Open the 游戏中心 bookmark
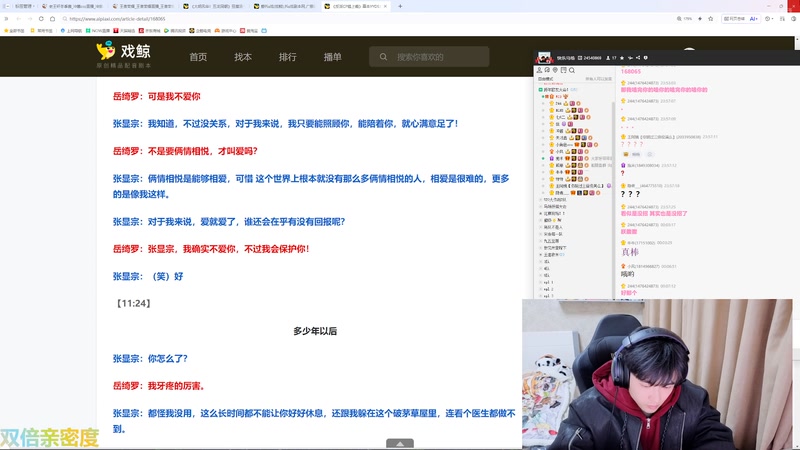Screen dimensions: 800x450 tap(226, 31)
